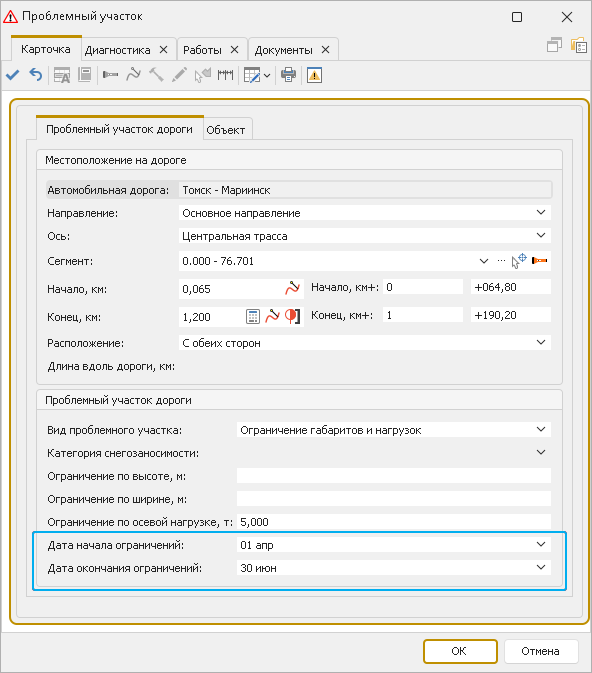
Task: Click the Отмена button
Action: point(540,651)
